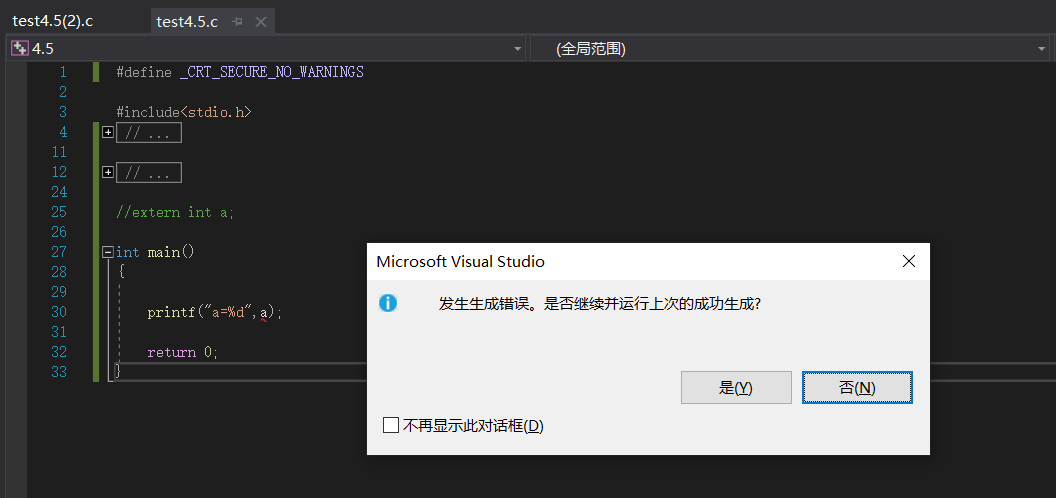Collapse the main() function at line 27

(x=108, y=252)
